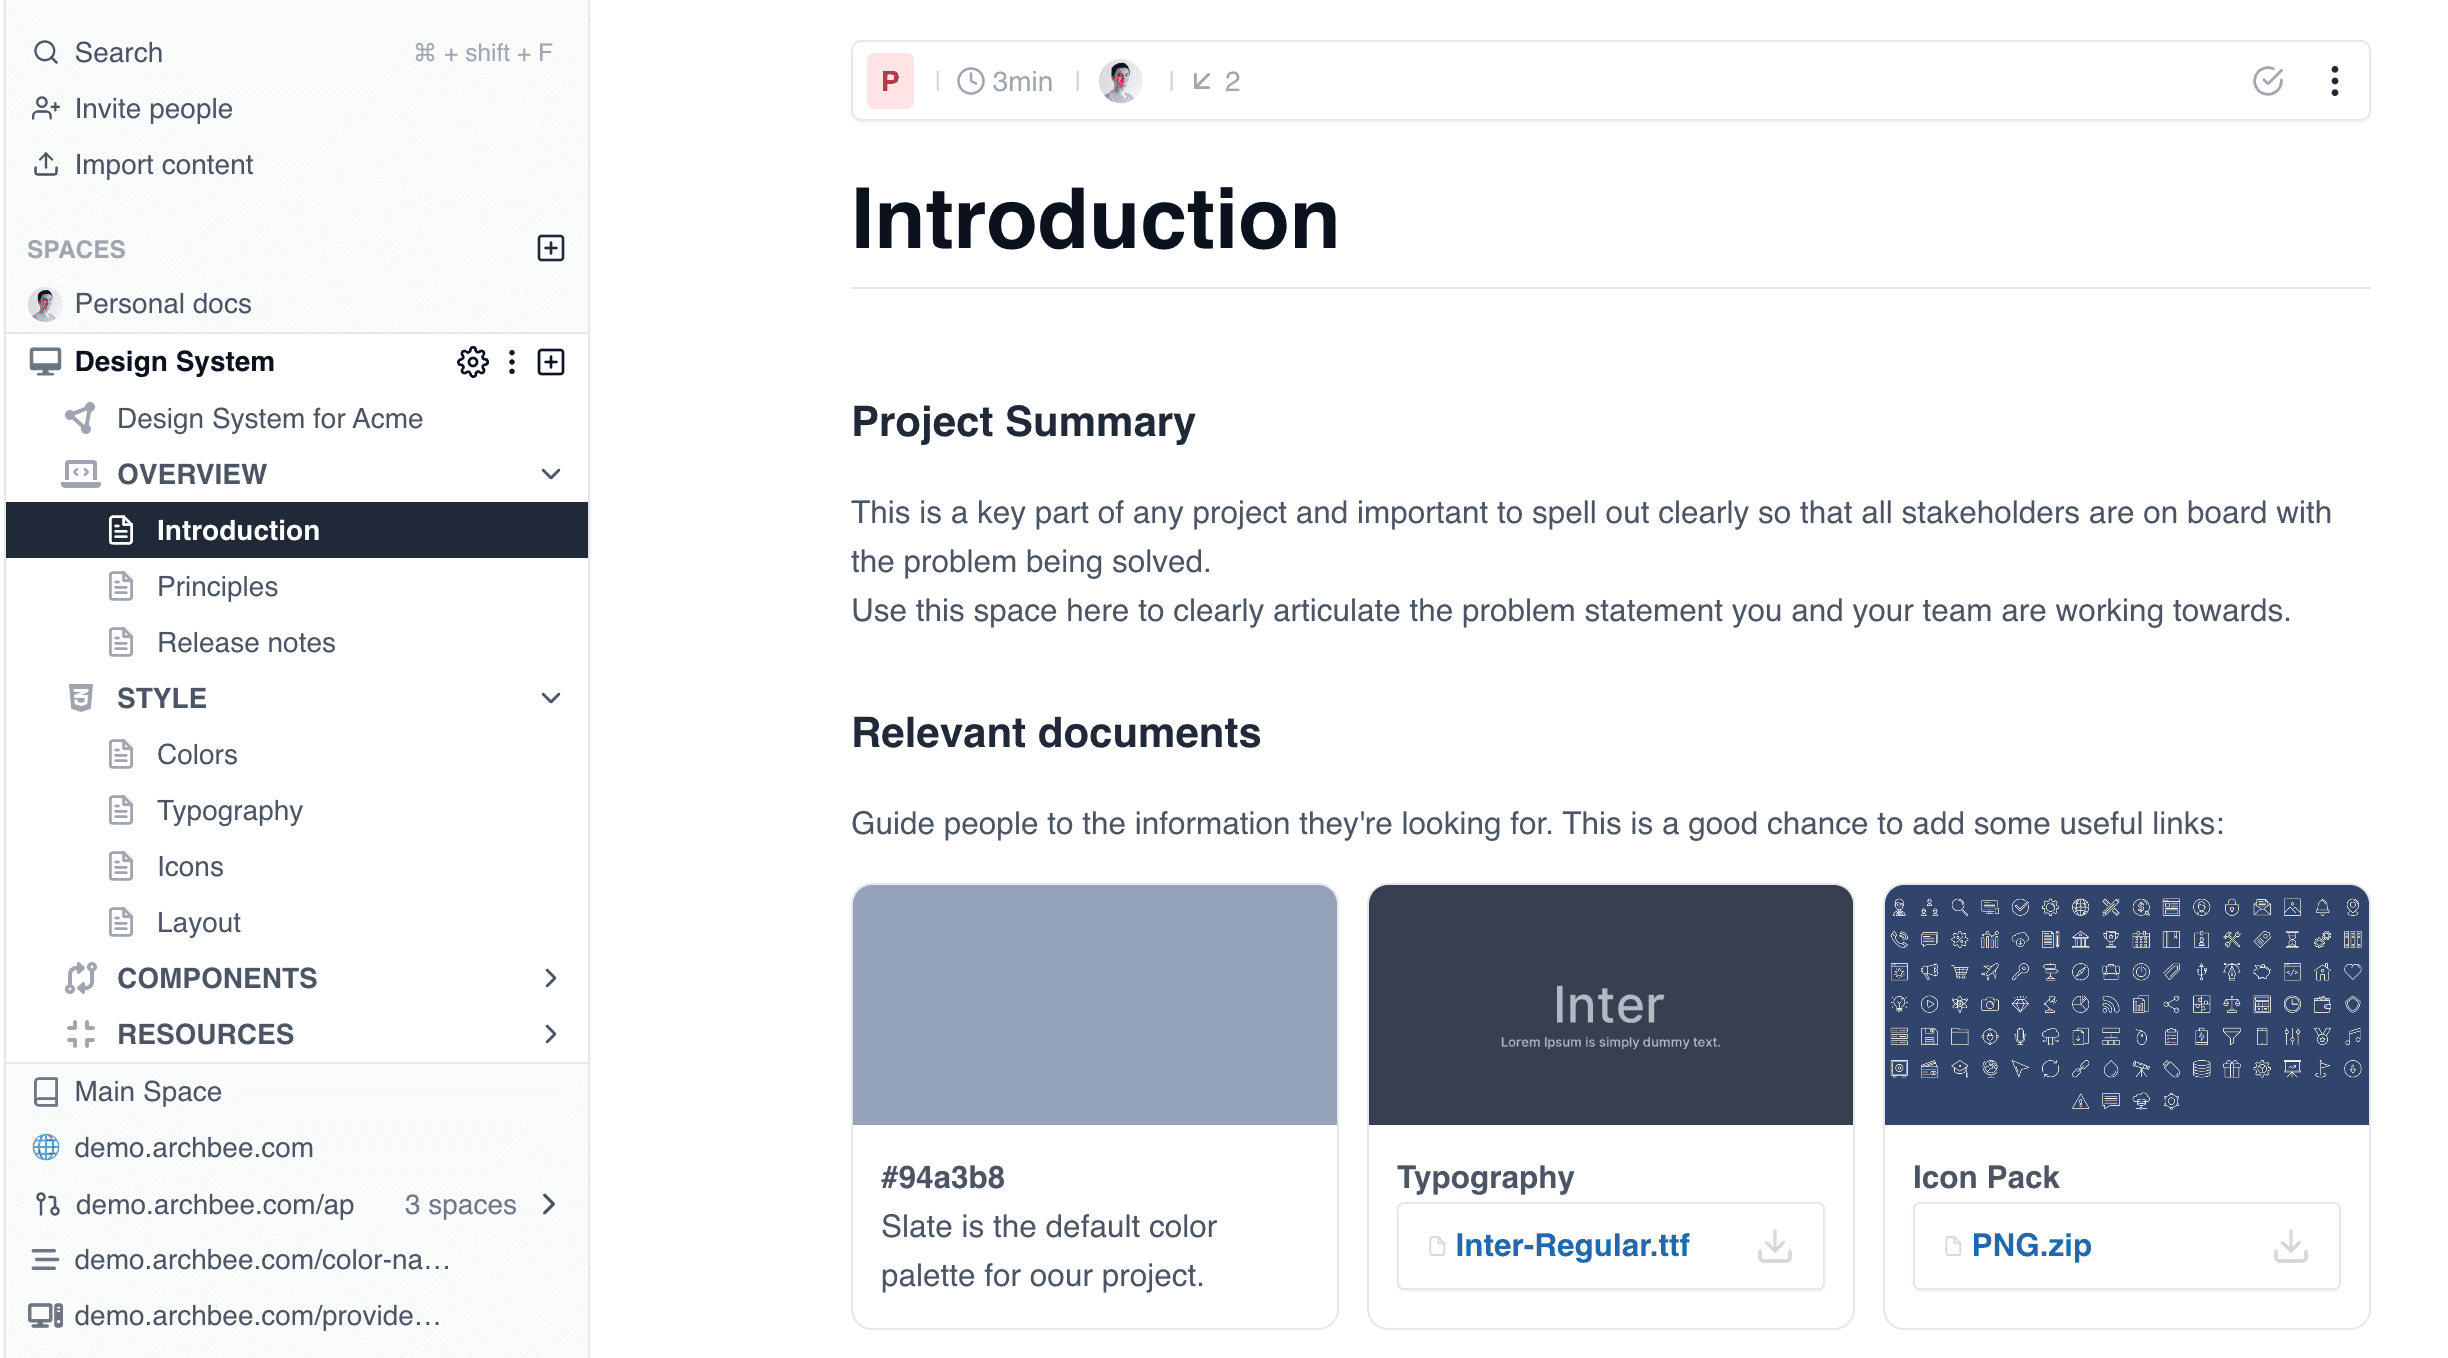Screen dimensions: 2448x1358
Task: Collapse the STYLE section chevron
Action: pos(550,698)
